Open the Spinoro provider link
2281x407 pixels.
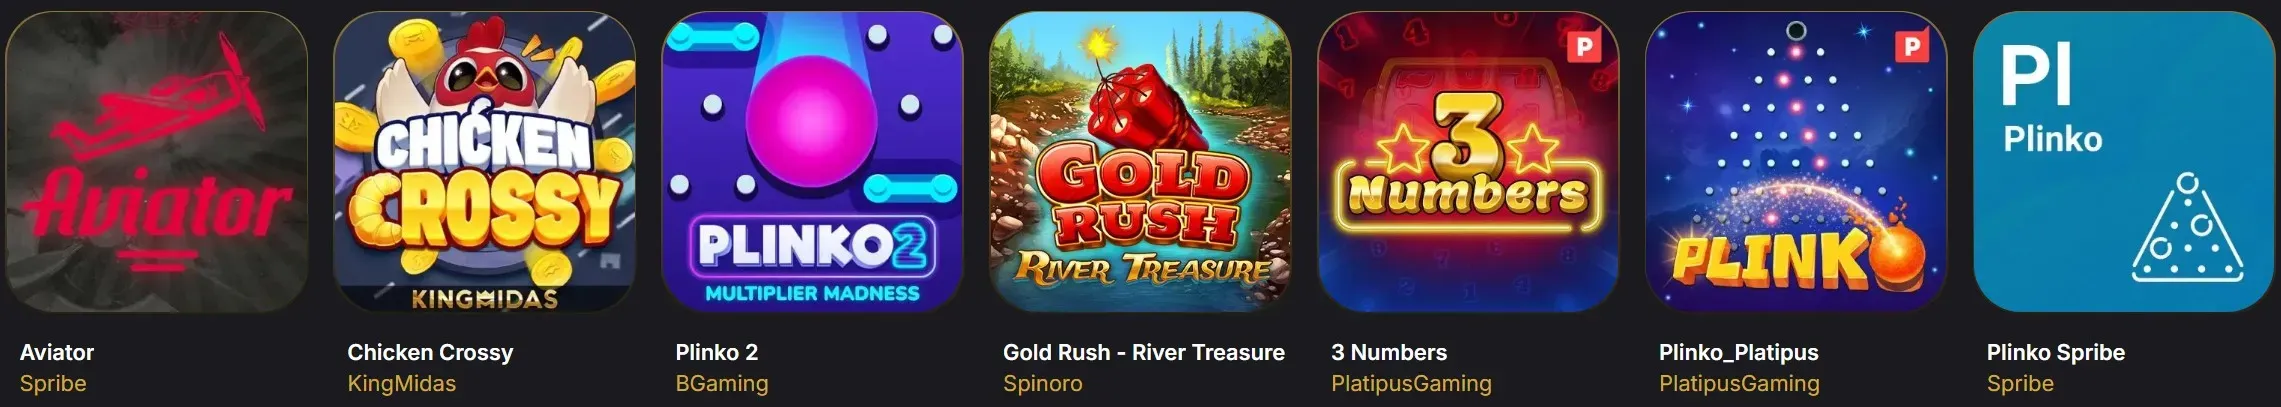[1043, 383]
